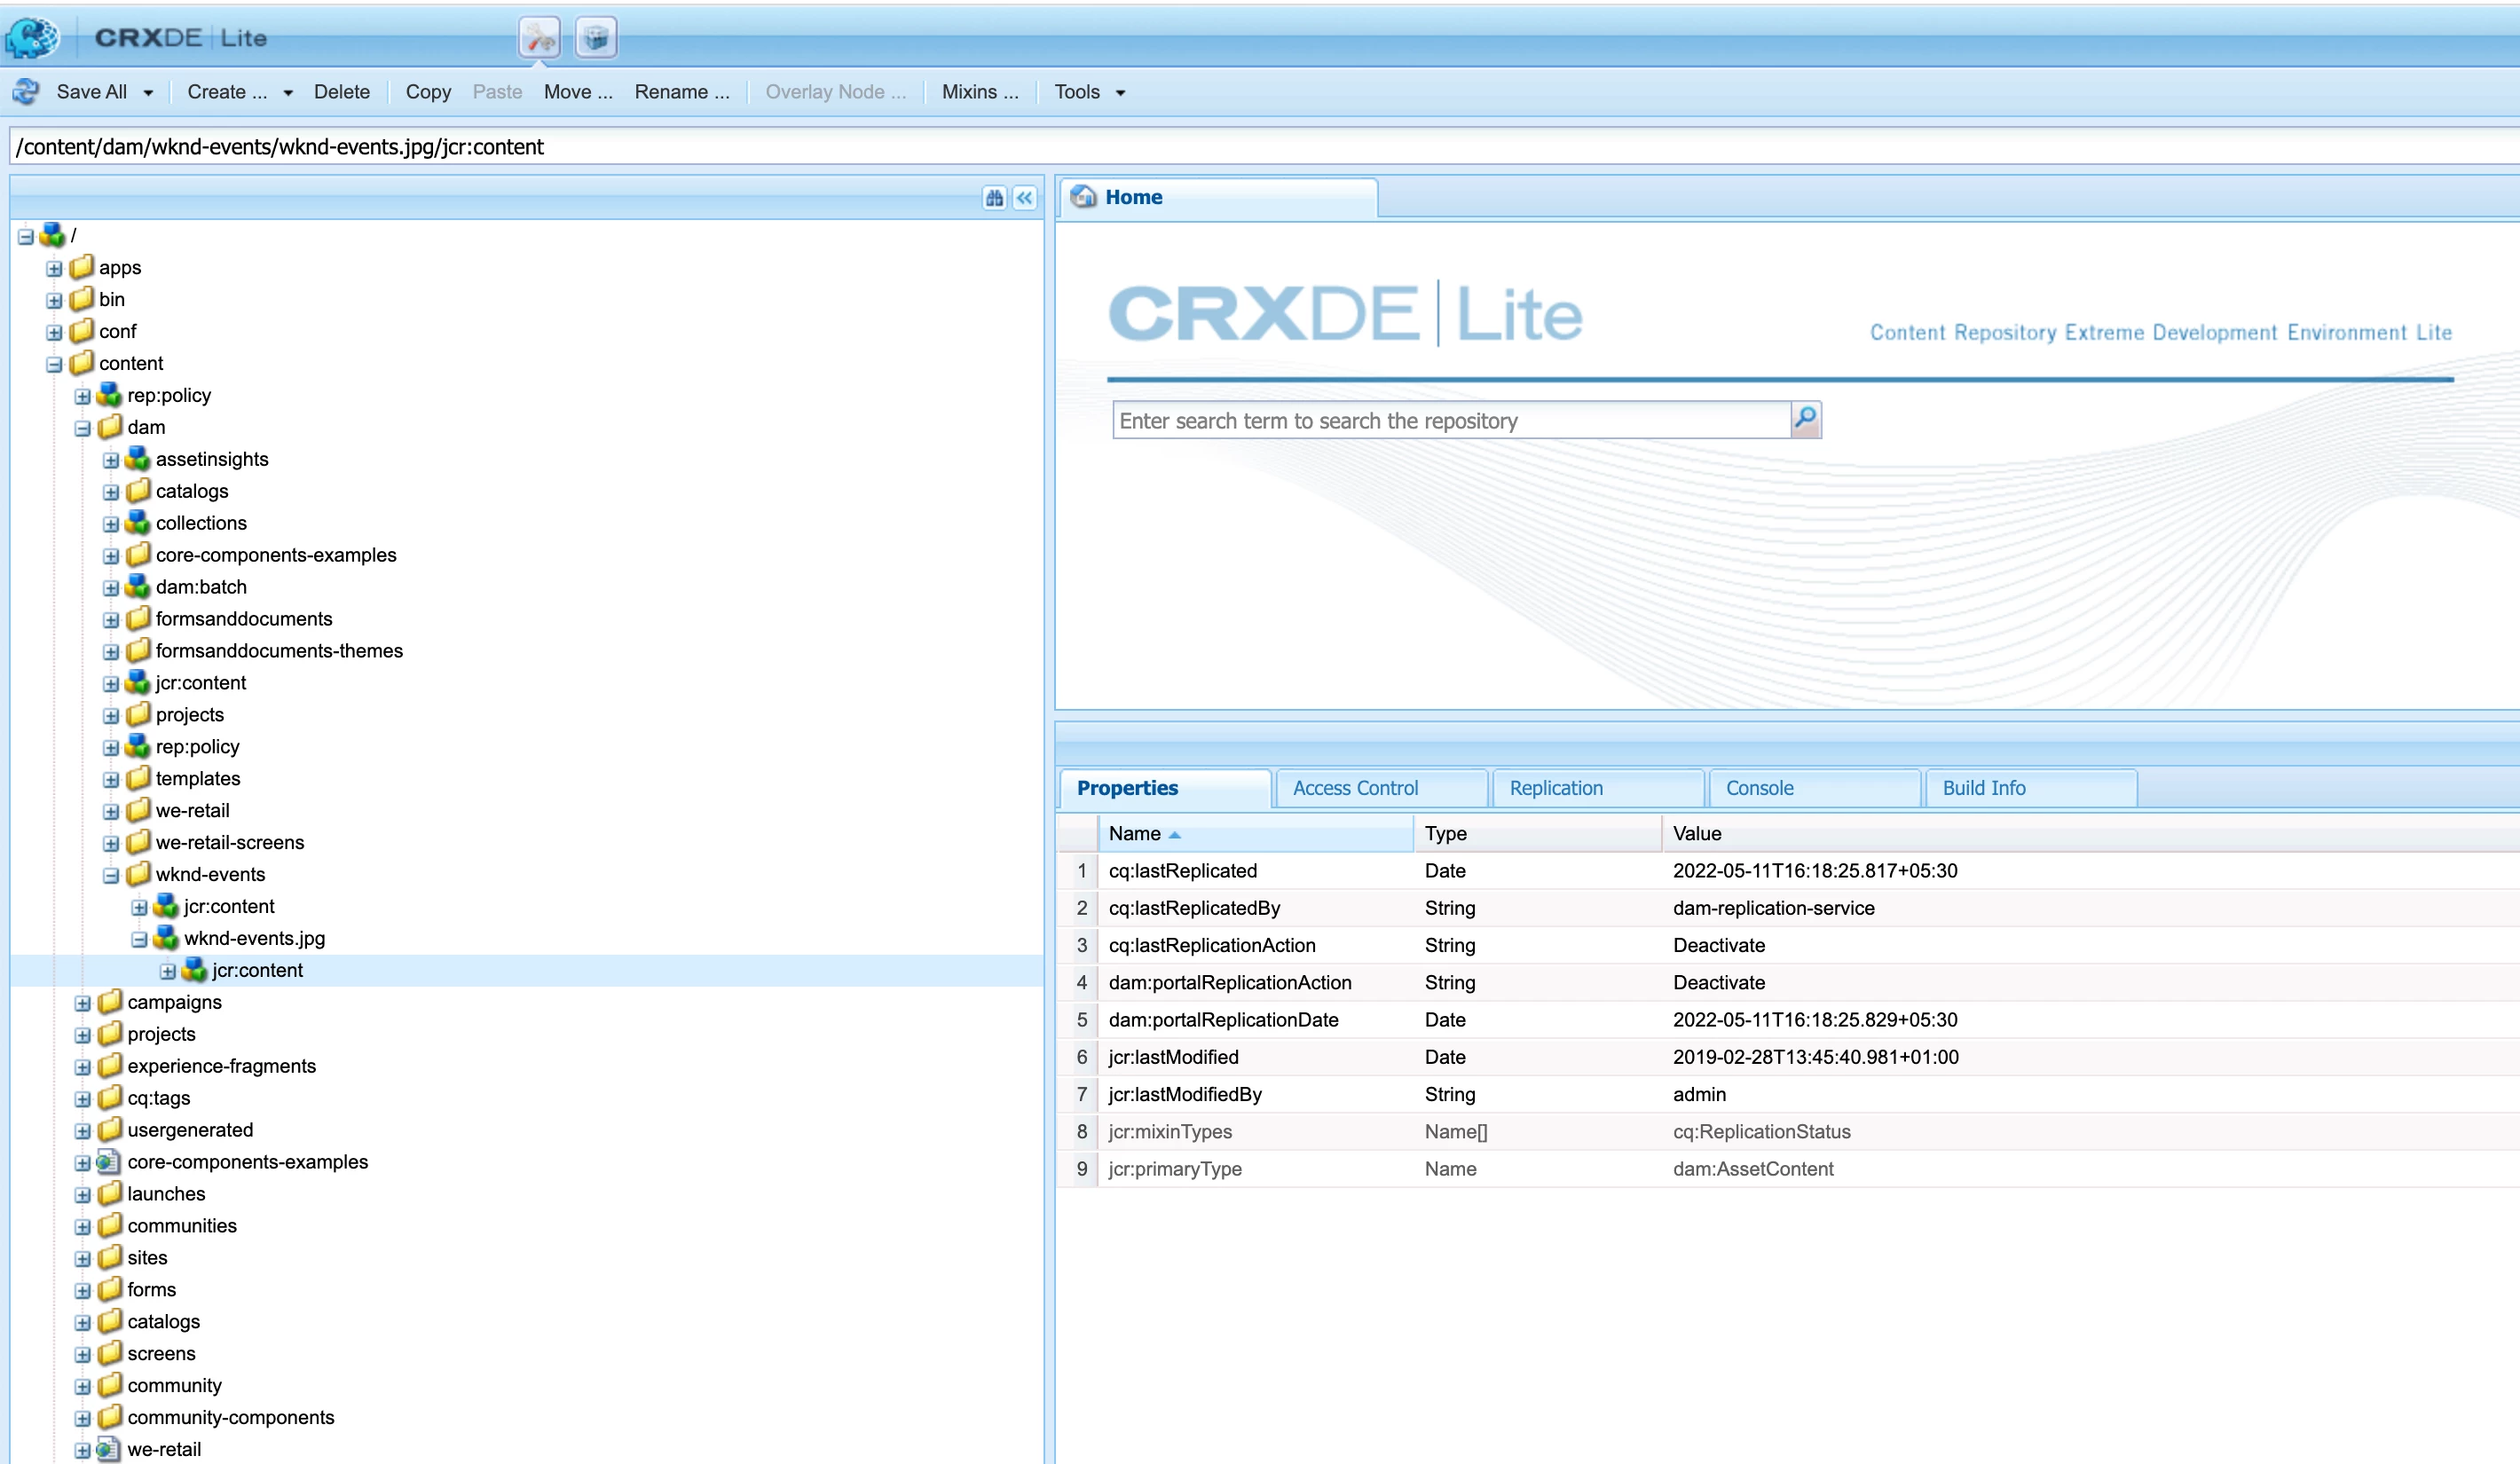2520x1464 pixels.
Task: Click the repository search magnifier icon
Action: click(x=1805, y=419)
